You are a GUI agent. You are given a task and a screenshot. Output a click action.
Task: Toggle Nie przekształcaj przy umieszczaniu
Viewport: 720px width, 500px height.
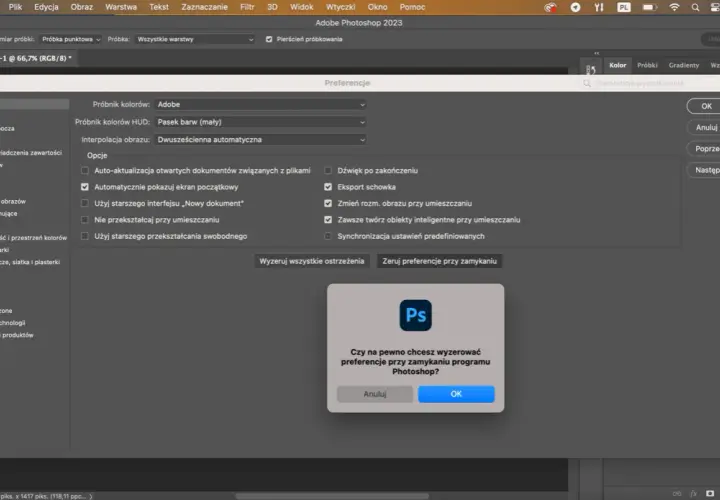point(85,220)
